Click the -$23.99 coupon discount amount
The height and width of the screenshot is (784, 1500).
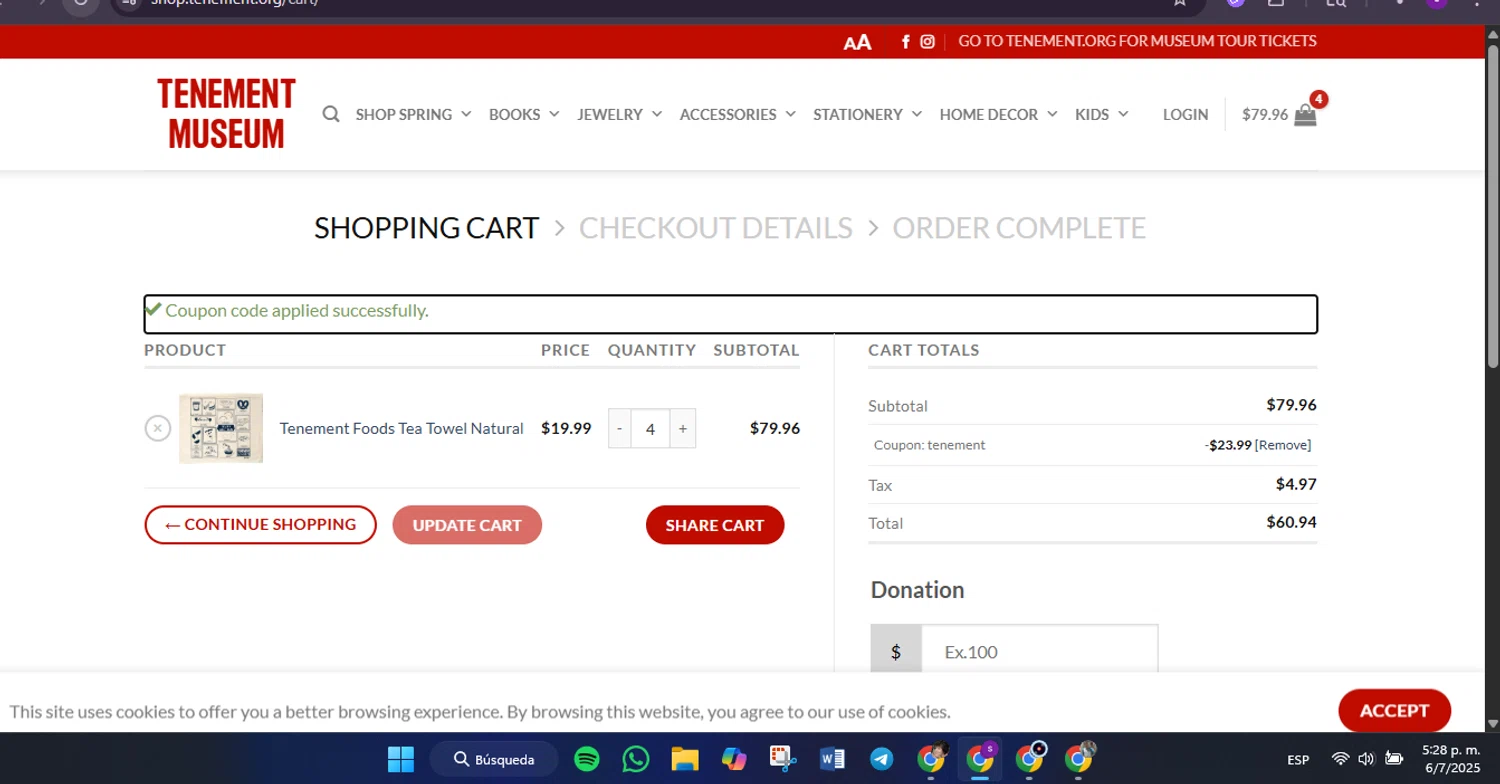[x=1228, y=445]
